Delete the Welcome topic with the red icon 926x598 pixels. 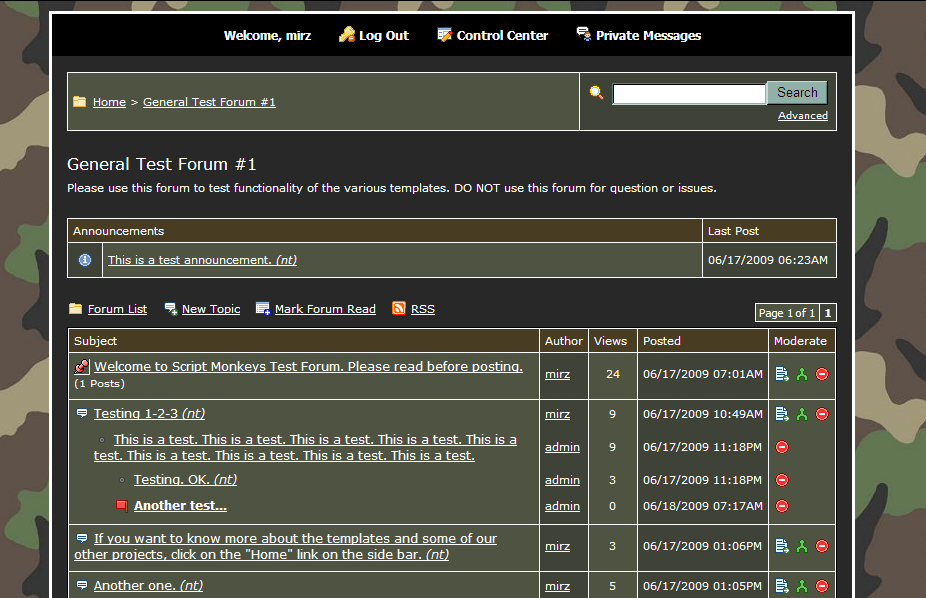822,374
